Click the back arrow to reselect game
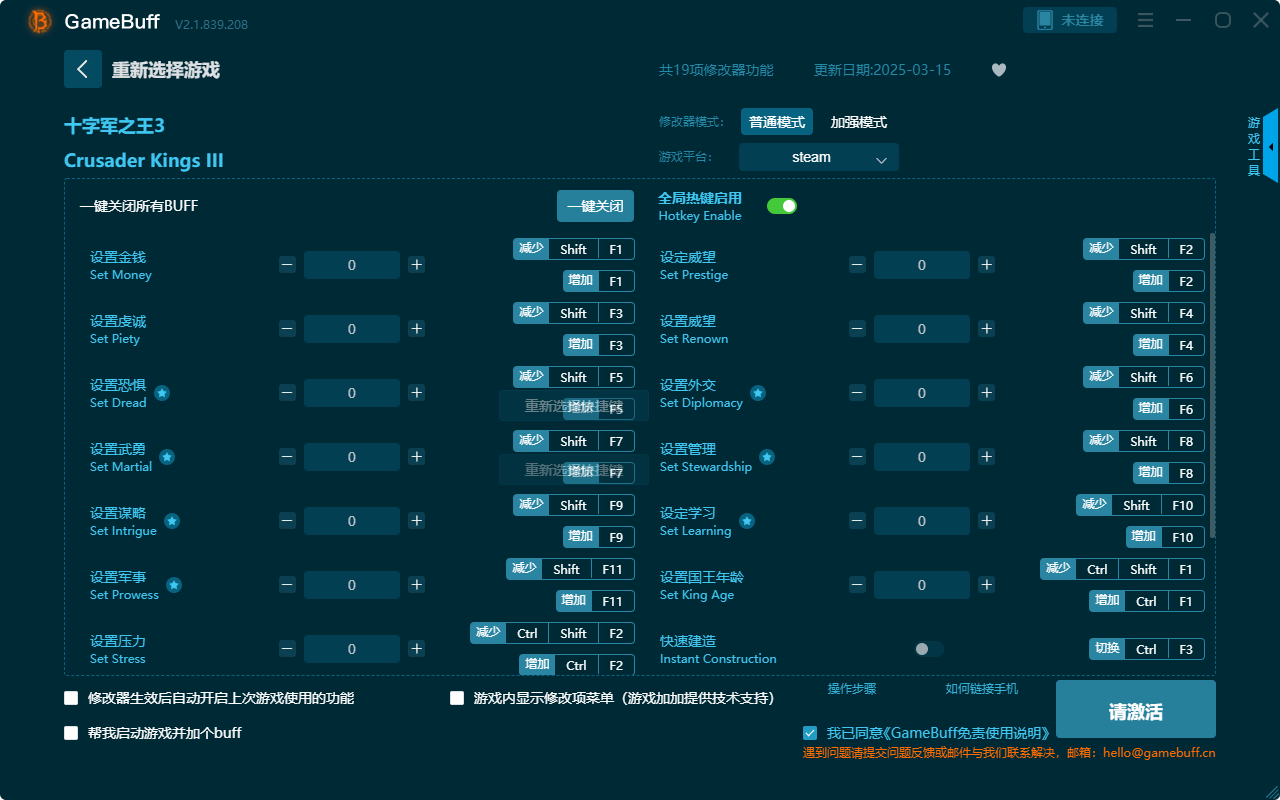This screenshot has height=800, width=1280. tap(83, 69)
